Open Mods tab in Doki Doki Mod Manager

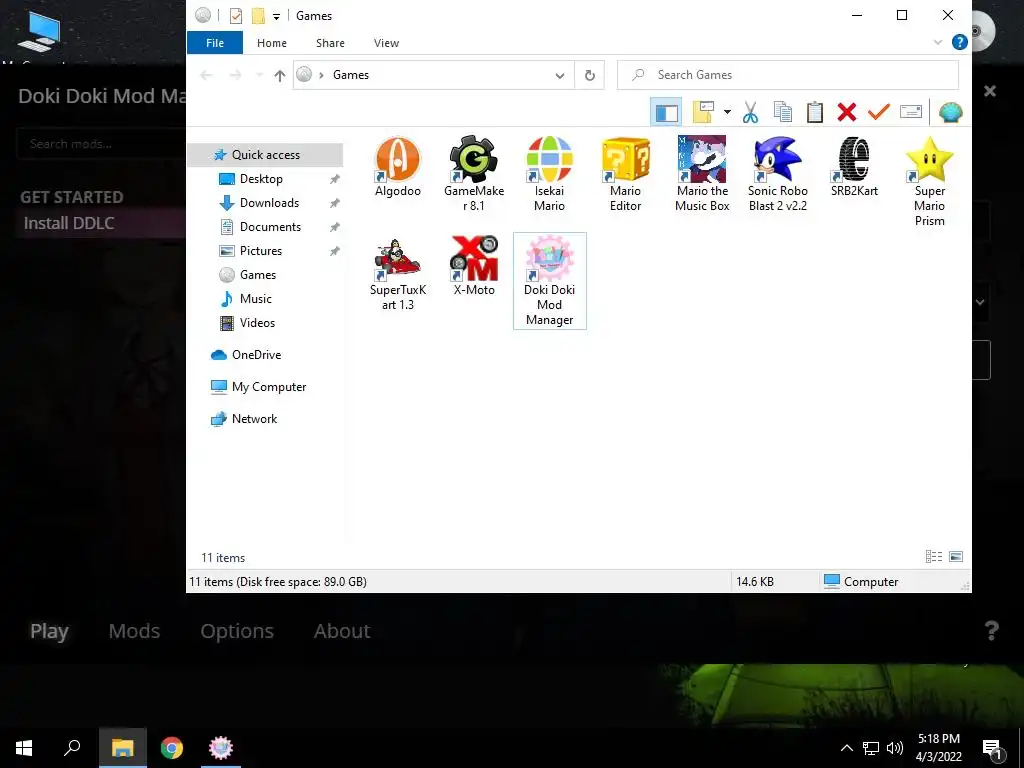[x=134, y=631]
